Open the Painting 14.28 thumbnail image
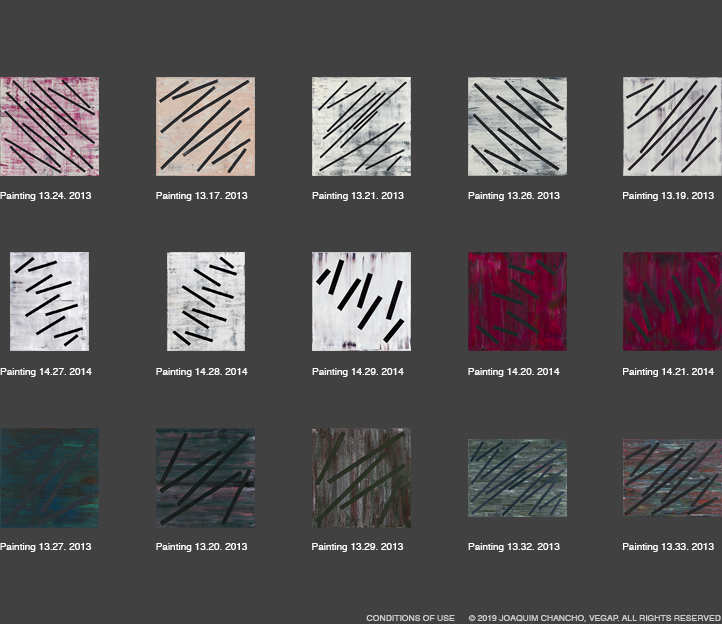The image size is (722, 624). tap(206, 301)
